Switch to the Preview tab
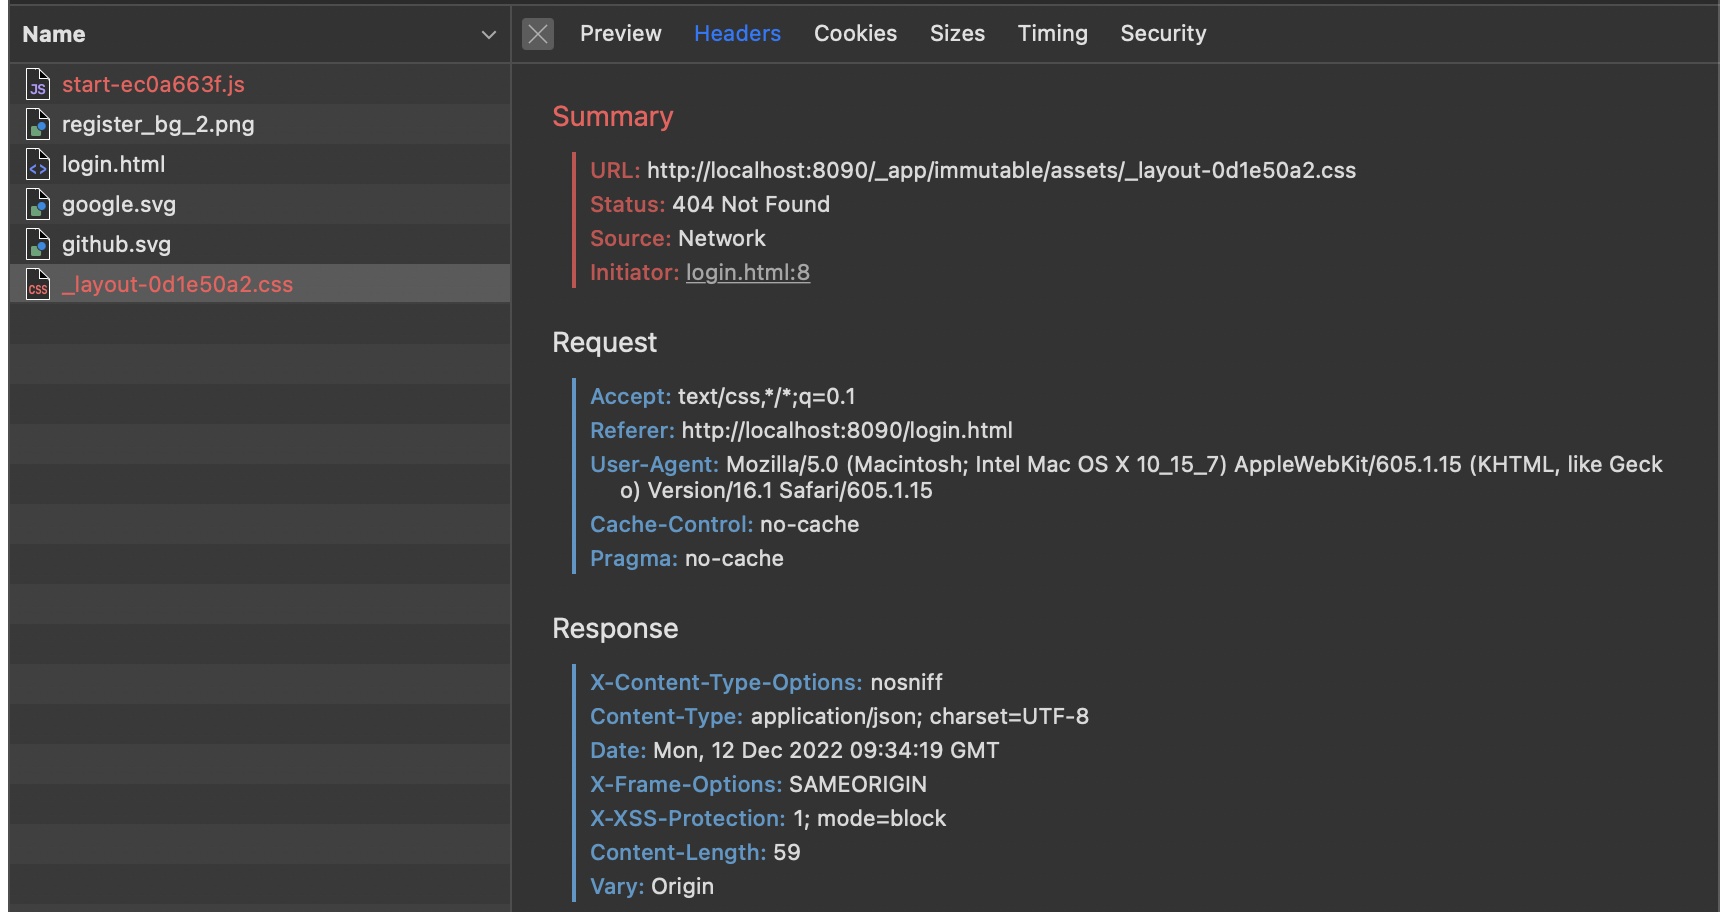This screenshot has width=1720, height=912. tap(620, 34)
